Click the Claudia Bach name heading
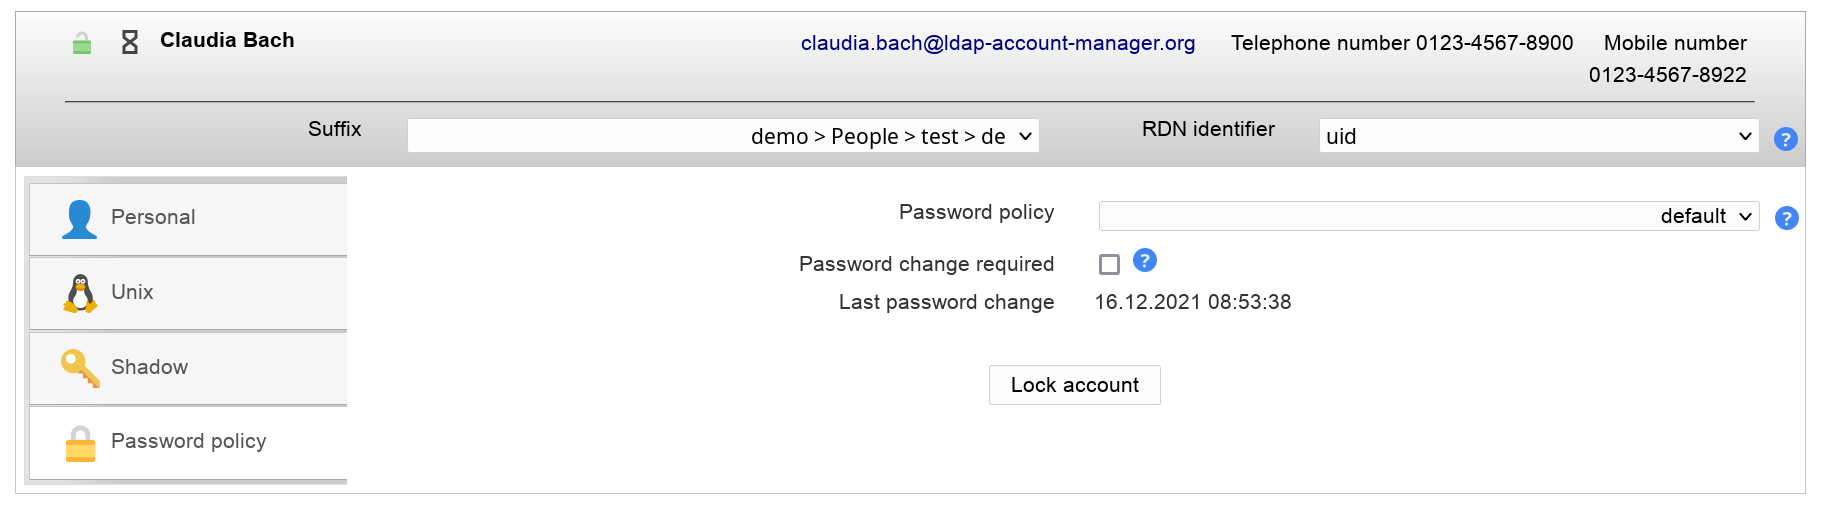This screenshot has width=1824, height=518. click(227, 40)
